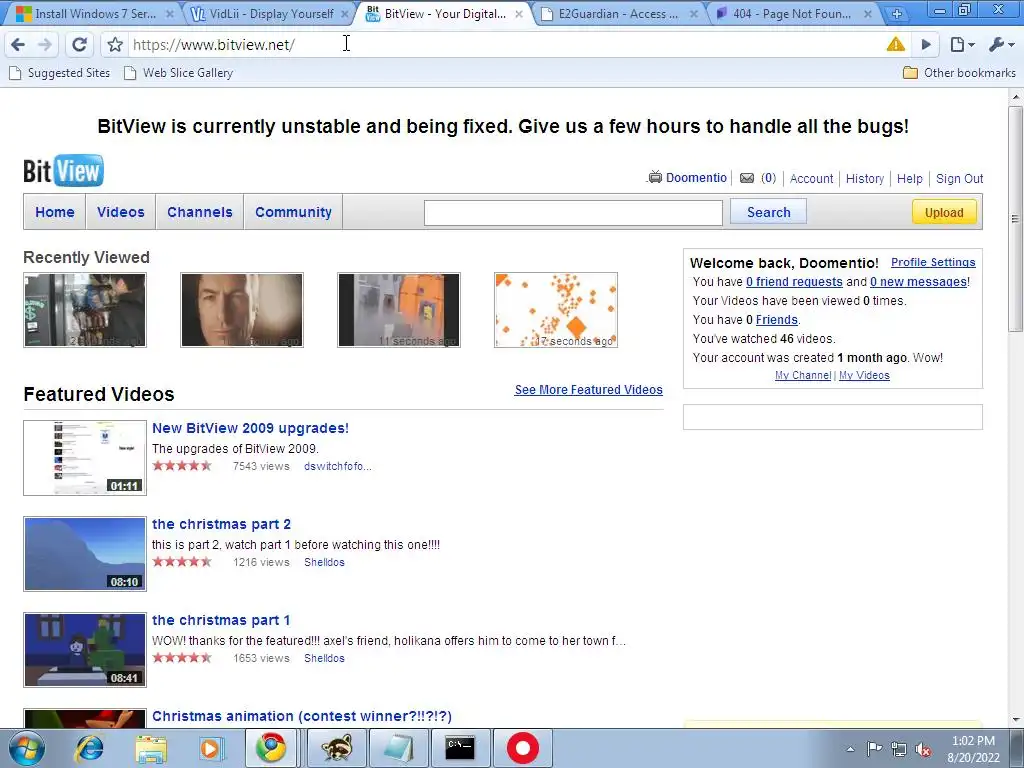Screen dimensions: 1024x768
Task: Open thumbnail of BitView 2009 upgrades video
Action: pos(85,458)
